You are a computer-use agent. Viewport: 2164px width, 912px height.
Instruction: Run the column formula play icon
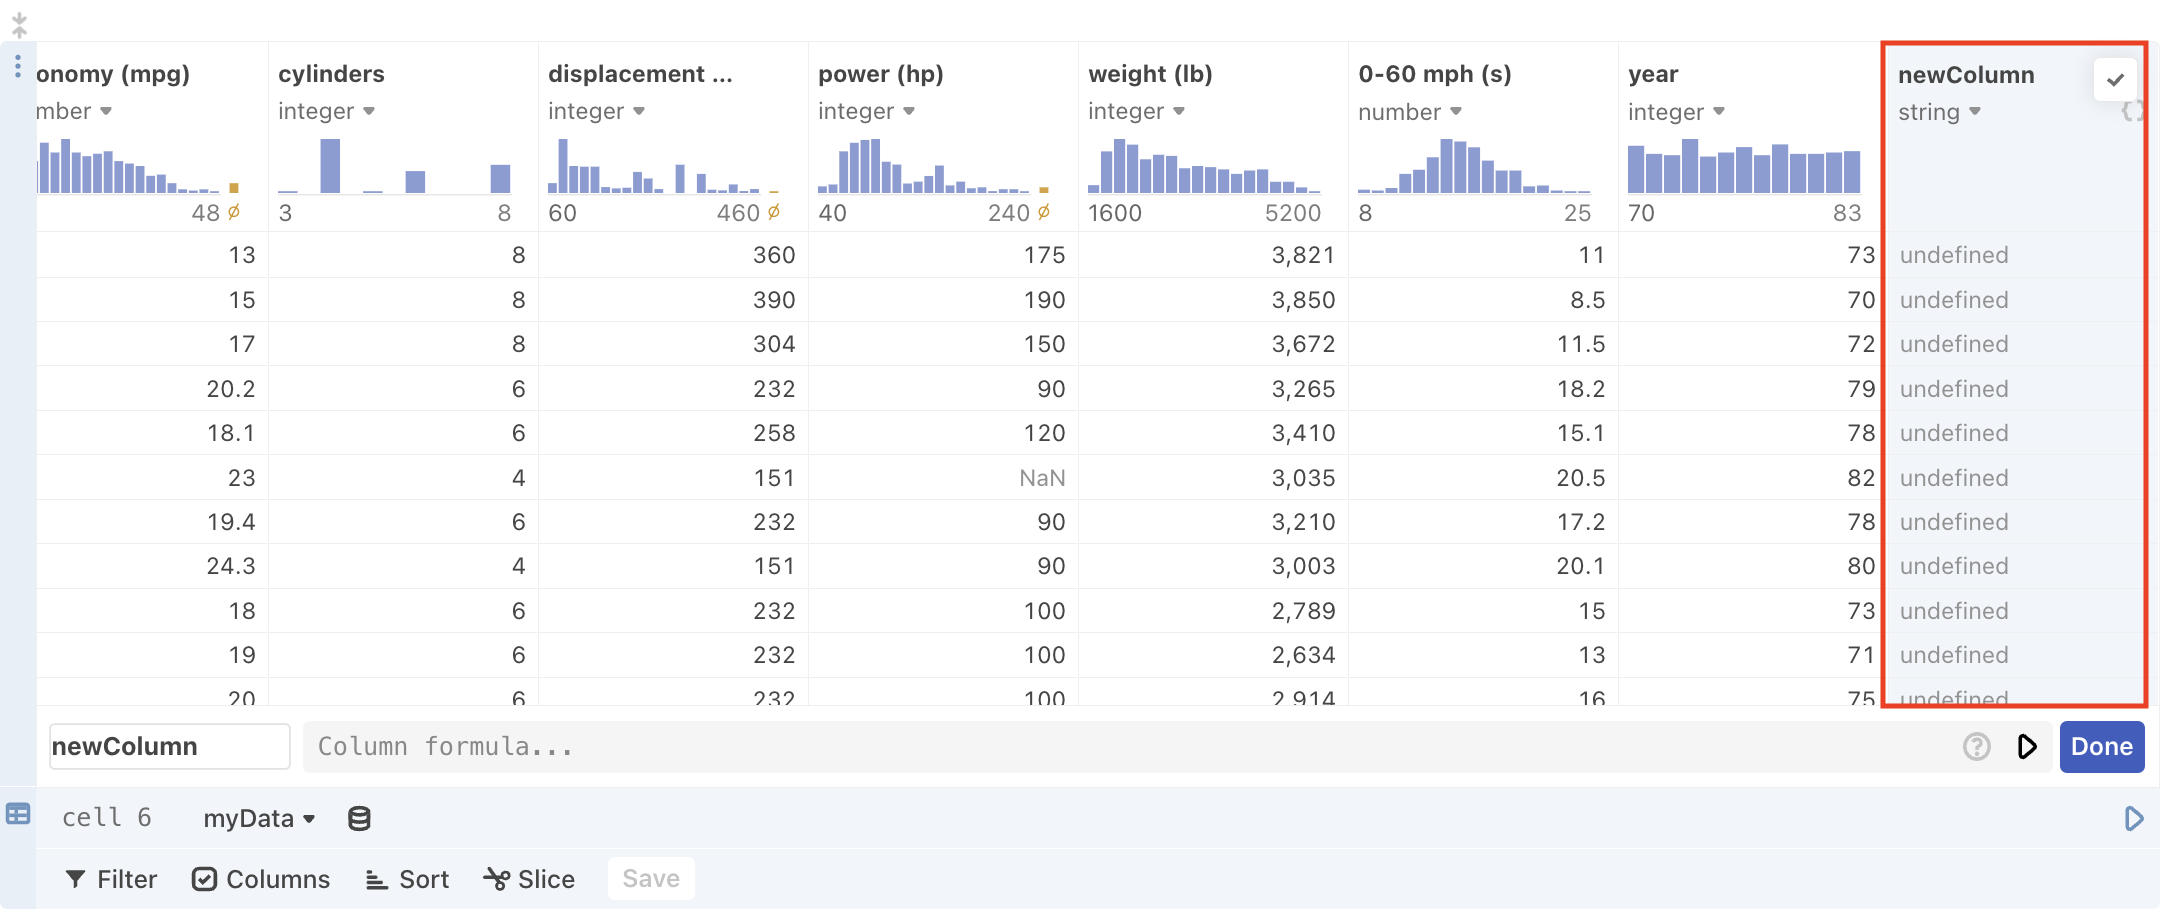click(x=2027, y=747)
